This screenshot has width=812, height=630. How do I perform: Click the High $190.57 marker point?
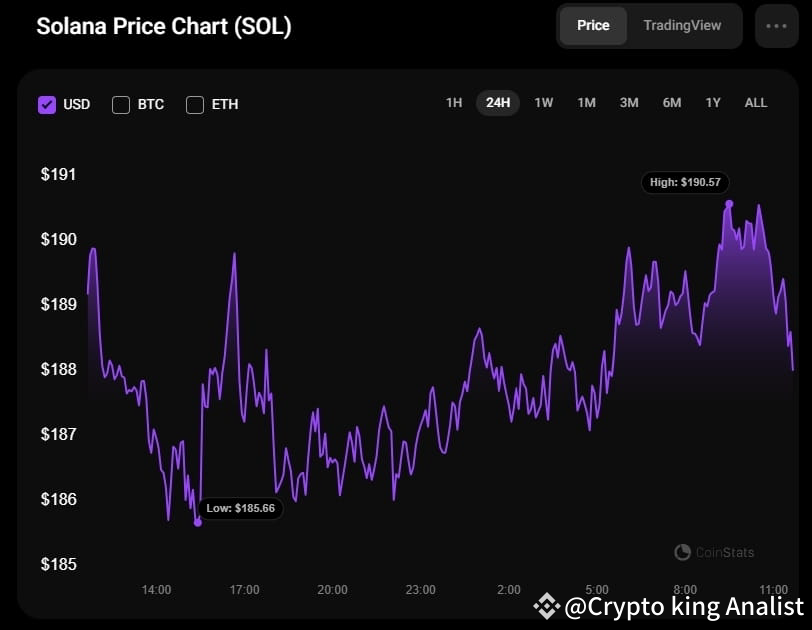[729, 204]
